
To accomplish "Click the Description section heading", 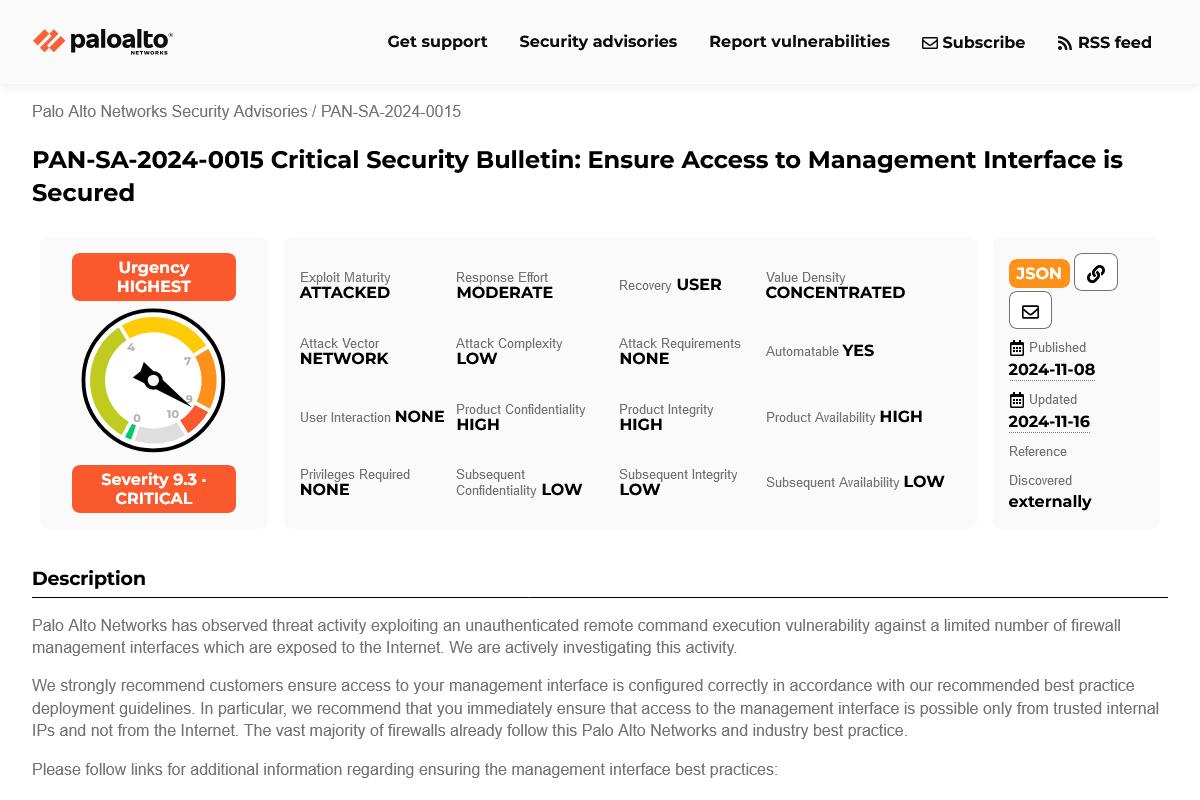I will click(89, 578).
